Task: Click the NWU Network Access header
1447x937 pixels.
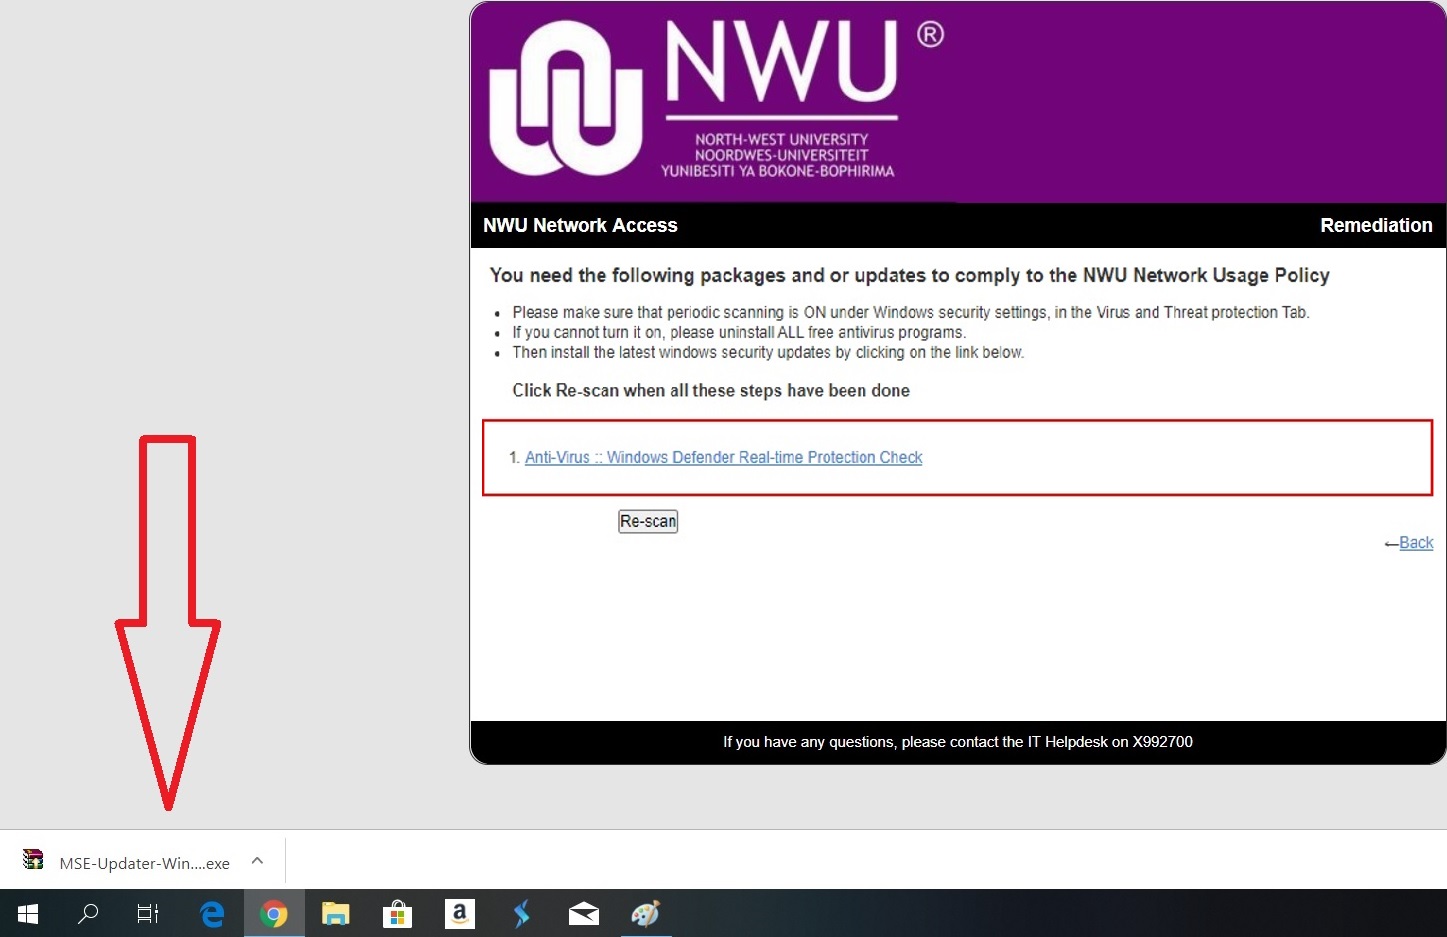Action: pos(580,225)
